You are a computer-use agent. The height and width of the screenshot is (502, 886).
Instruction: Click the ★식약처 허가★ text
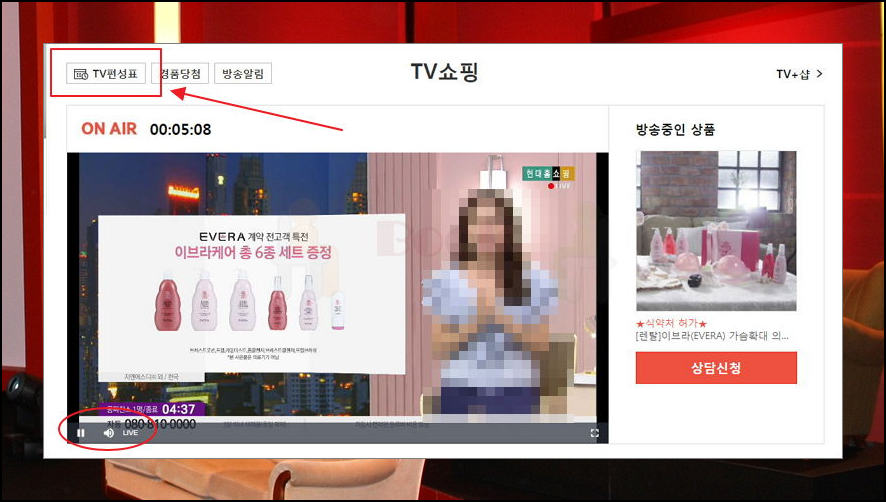671,323
